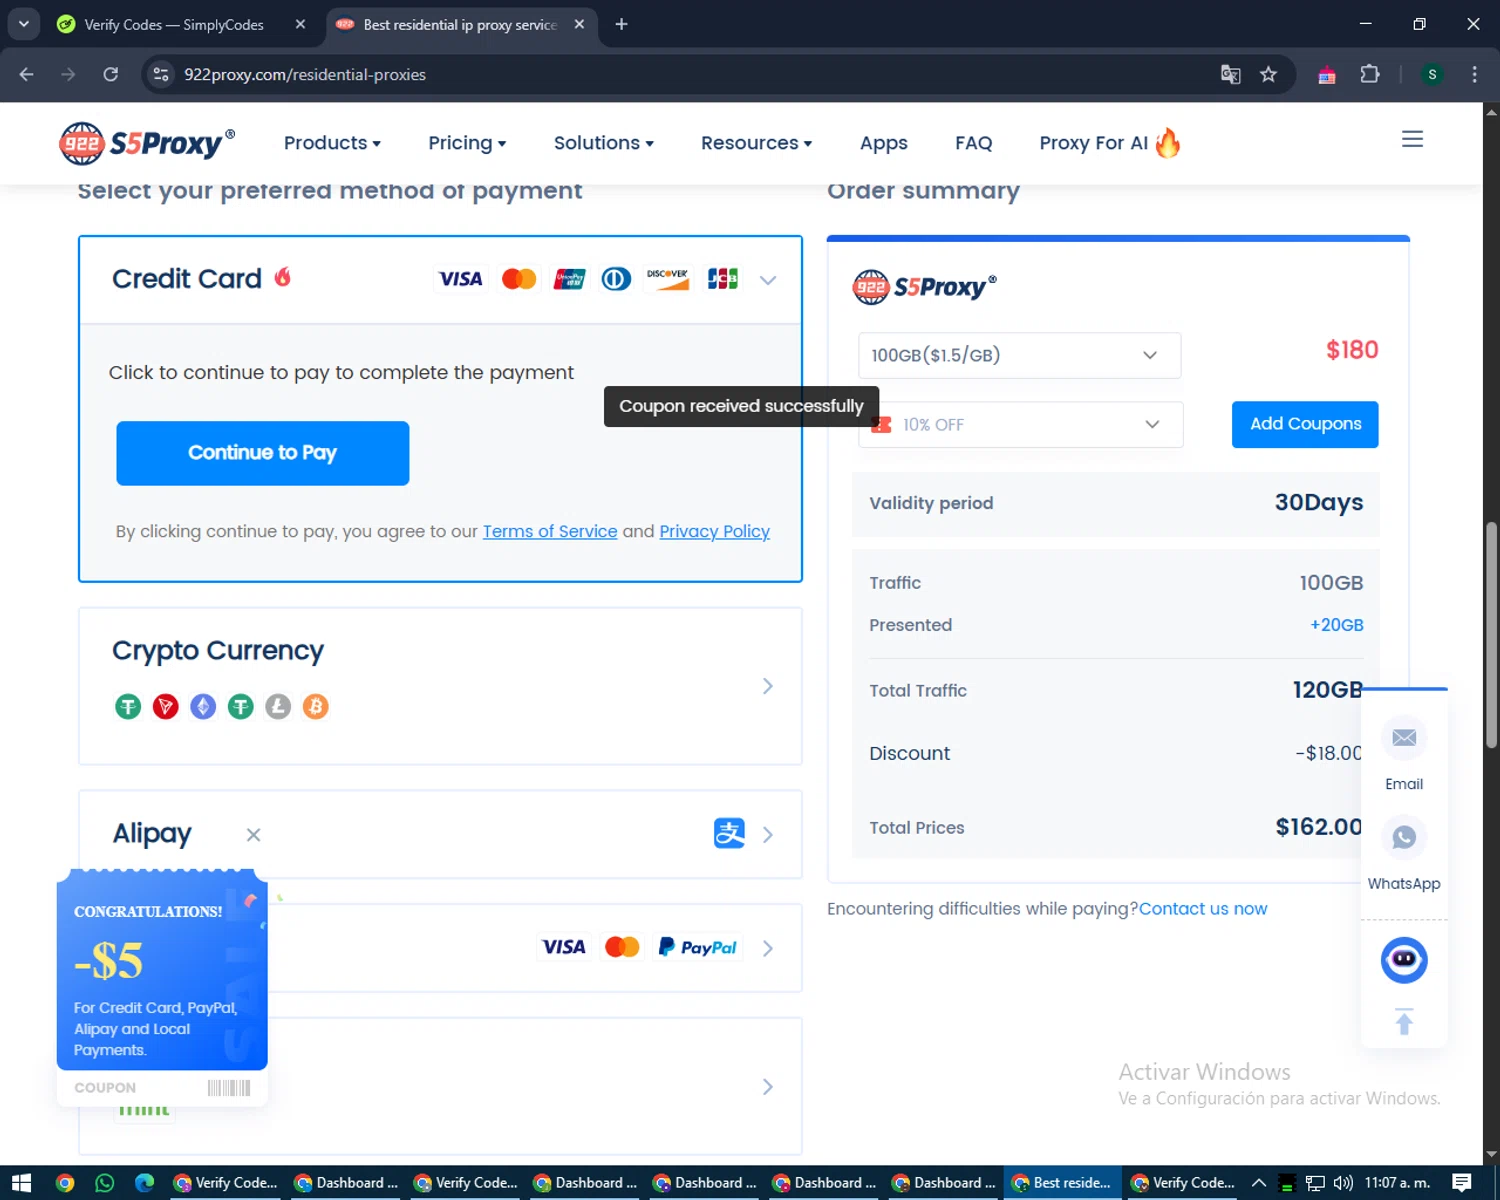The width and height of the screenshot is (1500, 1200).
Task: Open Windows Start menu
Action: coord(21,1183)
